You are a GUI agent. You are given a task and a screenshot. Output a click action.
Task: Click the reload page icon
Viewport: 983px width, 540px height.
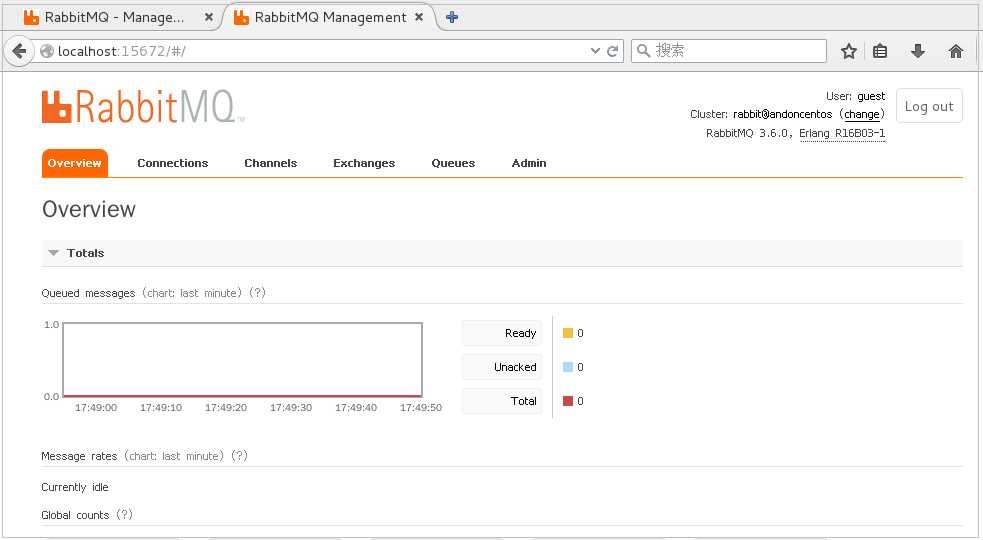pos(612,51)
